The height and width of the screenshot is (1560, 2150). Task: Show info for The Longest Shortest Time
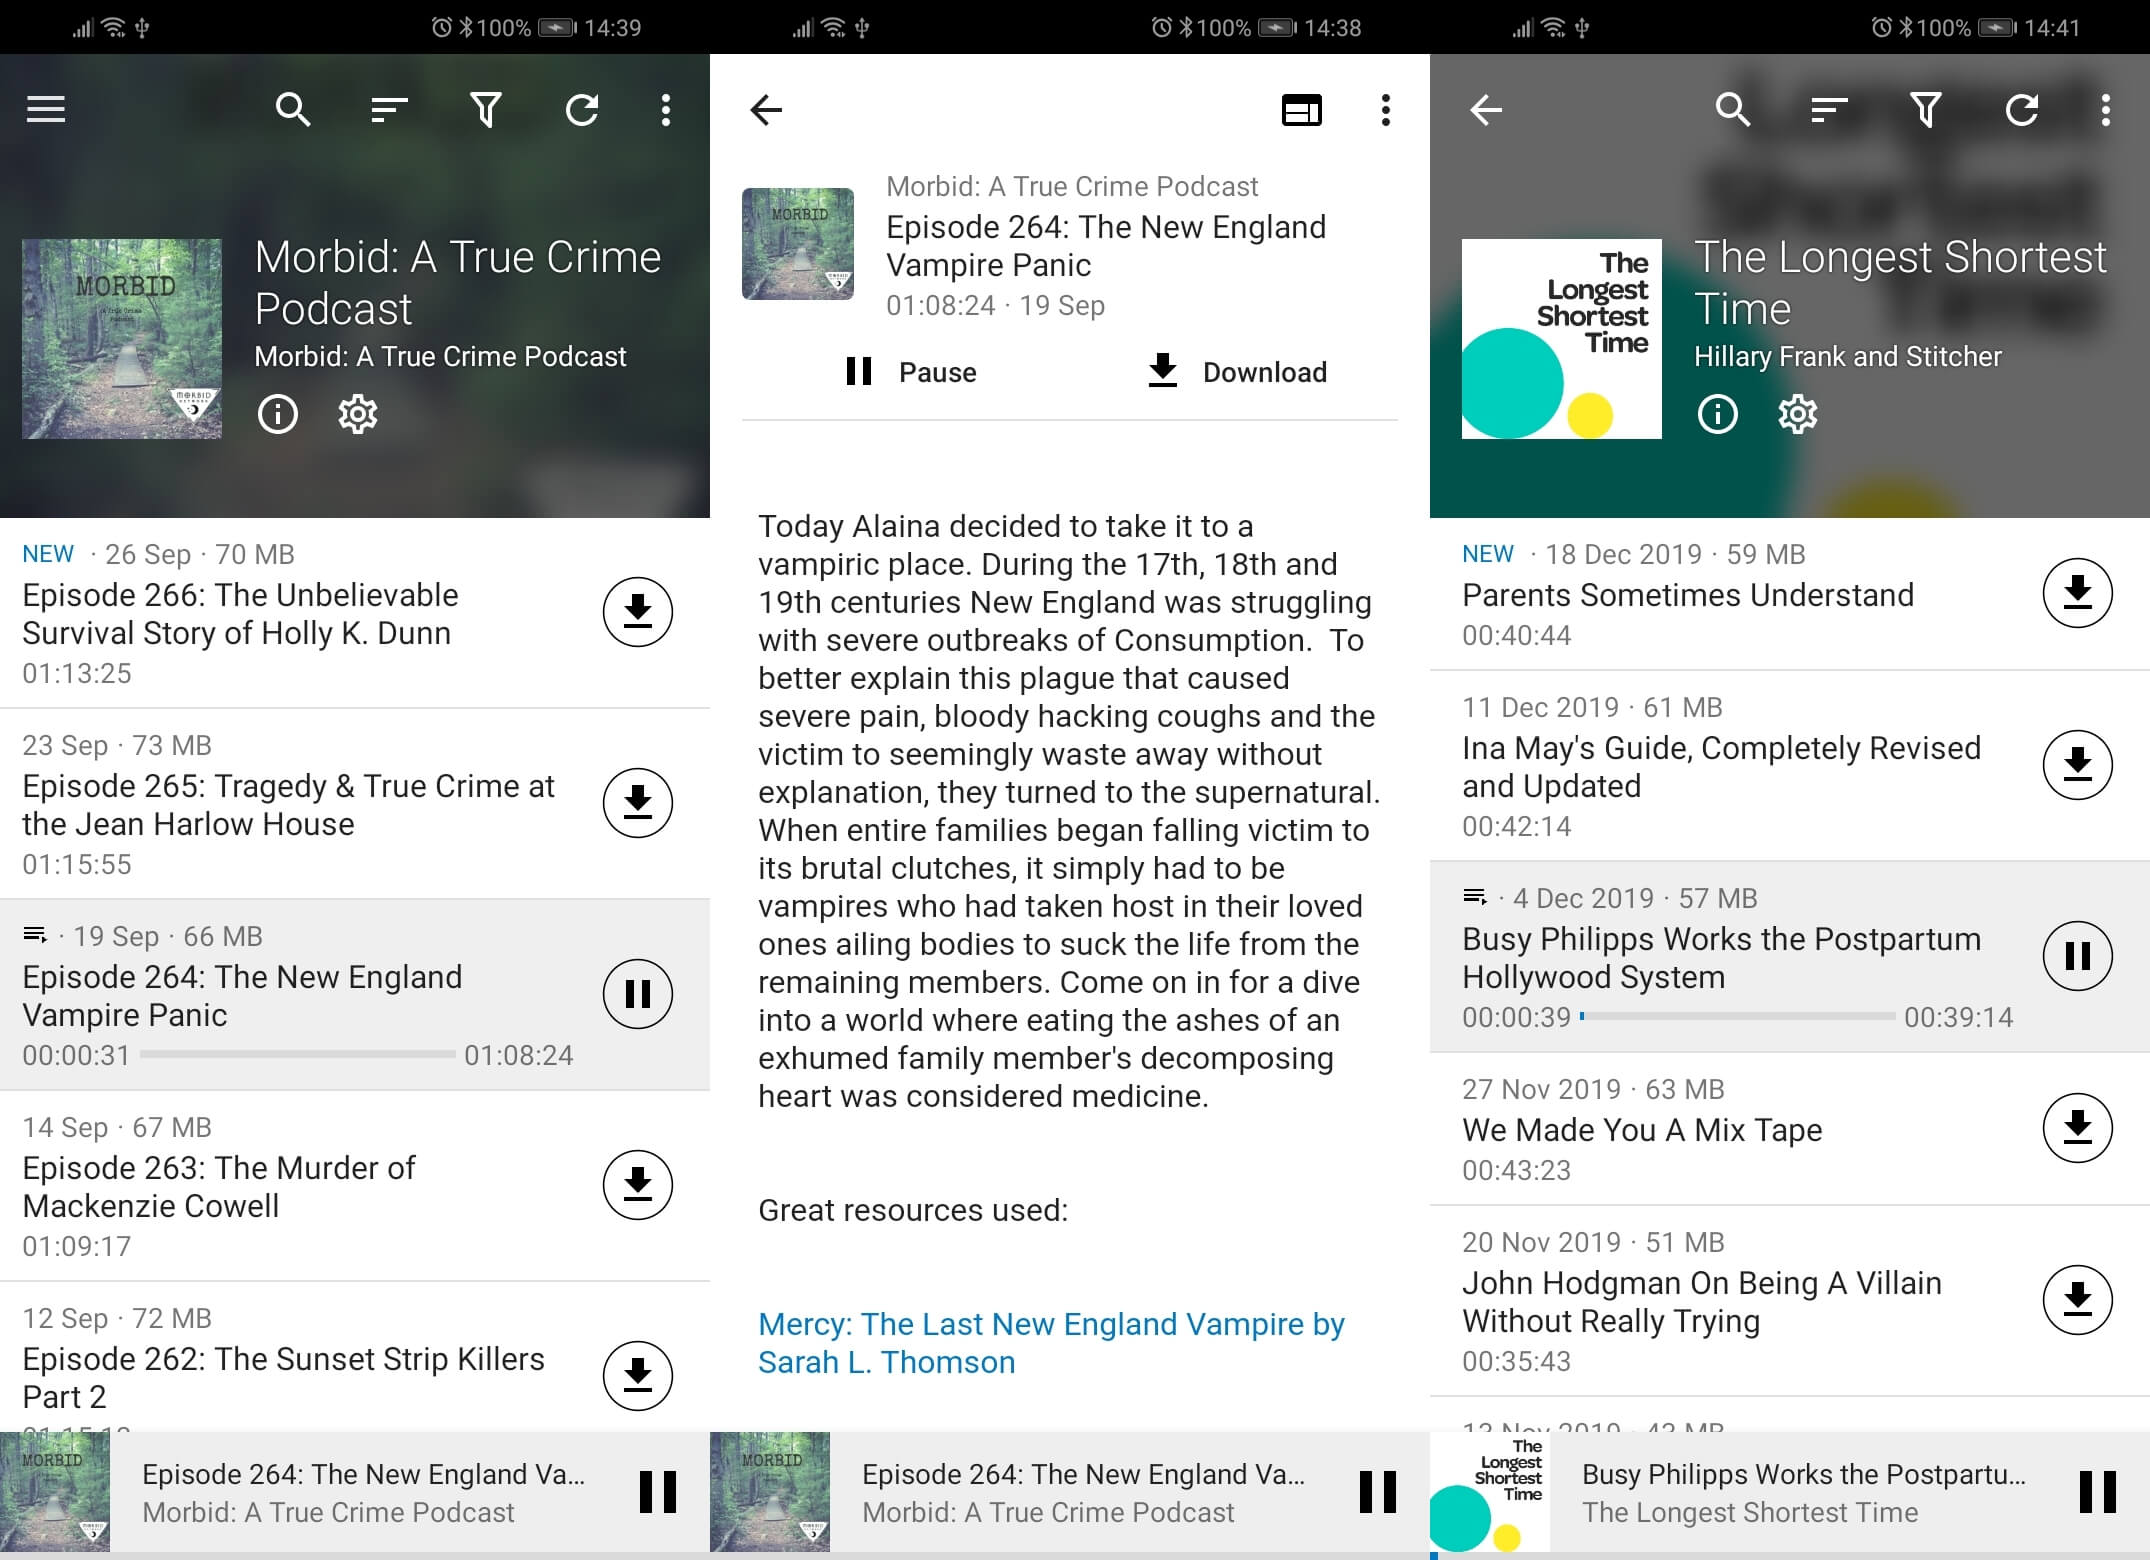1718,413
